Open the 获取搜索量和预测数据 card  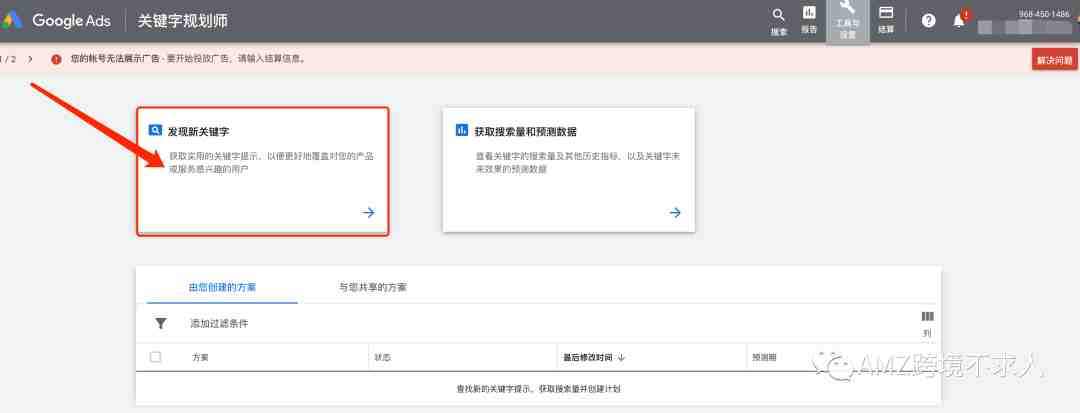568,170
